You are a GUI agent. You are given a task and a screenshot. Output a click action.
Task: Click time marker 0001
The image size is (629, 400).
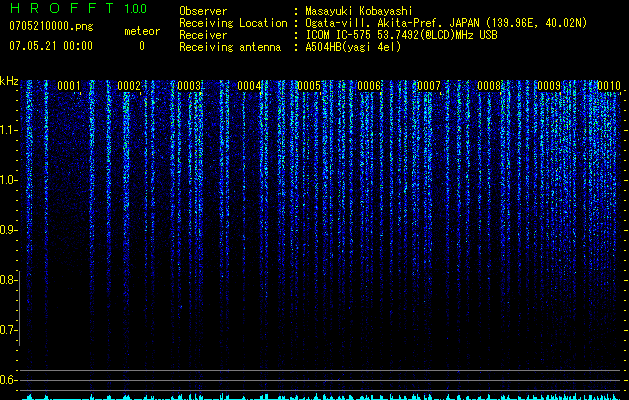point(69,86)
